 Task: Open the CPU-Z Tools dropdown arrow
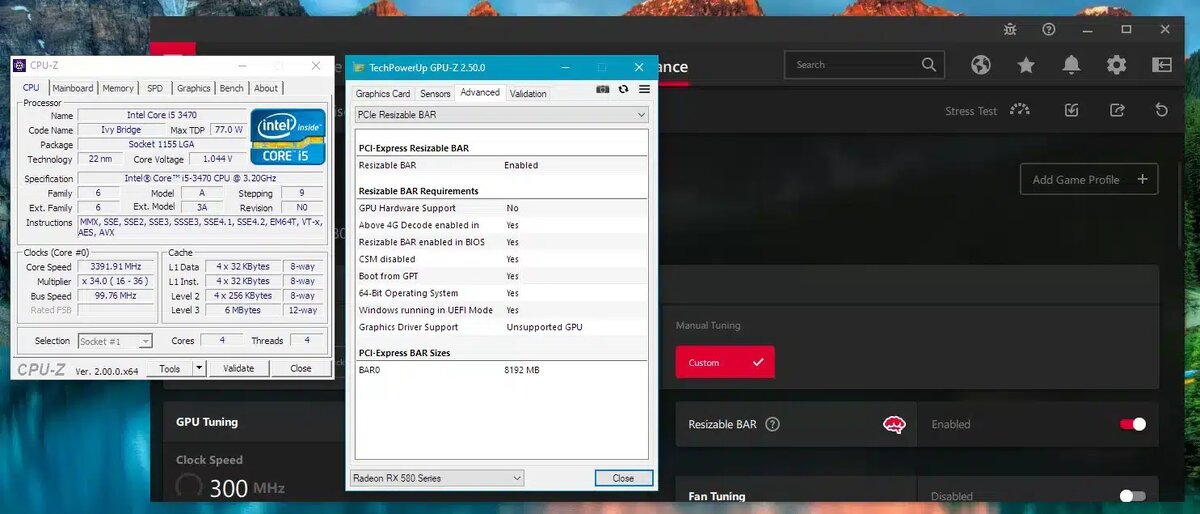(199, 368)
